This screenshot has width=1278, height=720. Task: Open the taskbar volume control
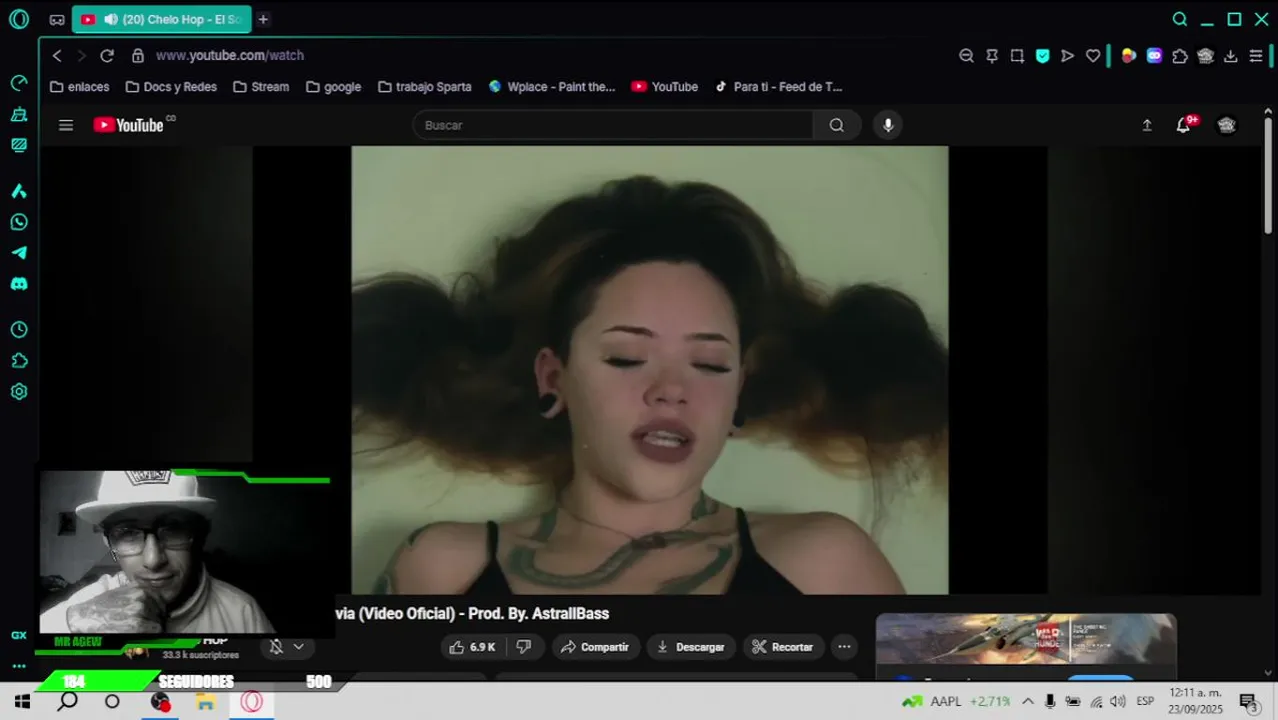pos(1118,702)
